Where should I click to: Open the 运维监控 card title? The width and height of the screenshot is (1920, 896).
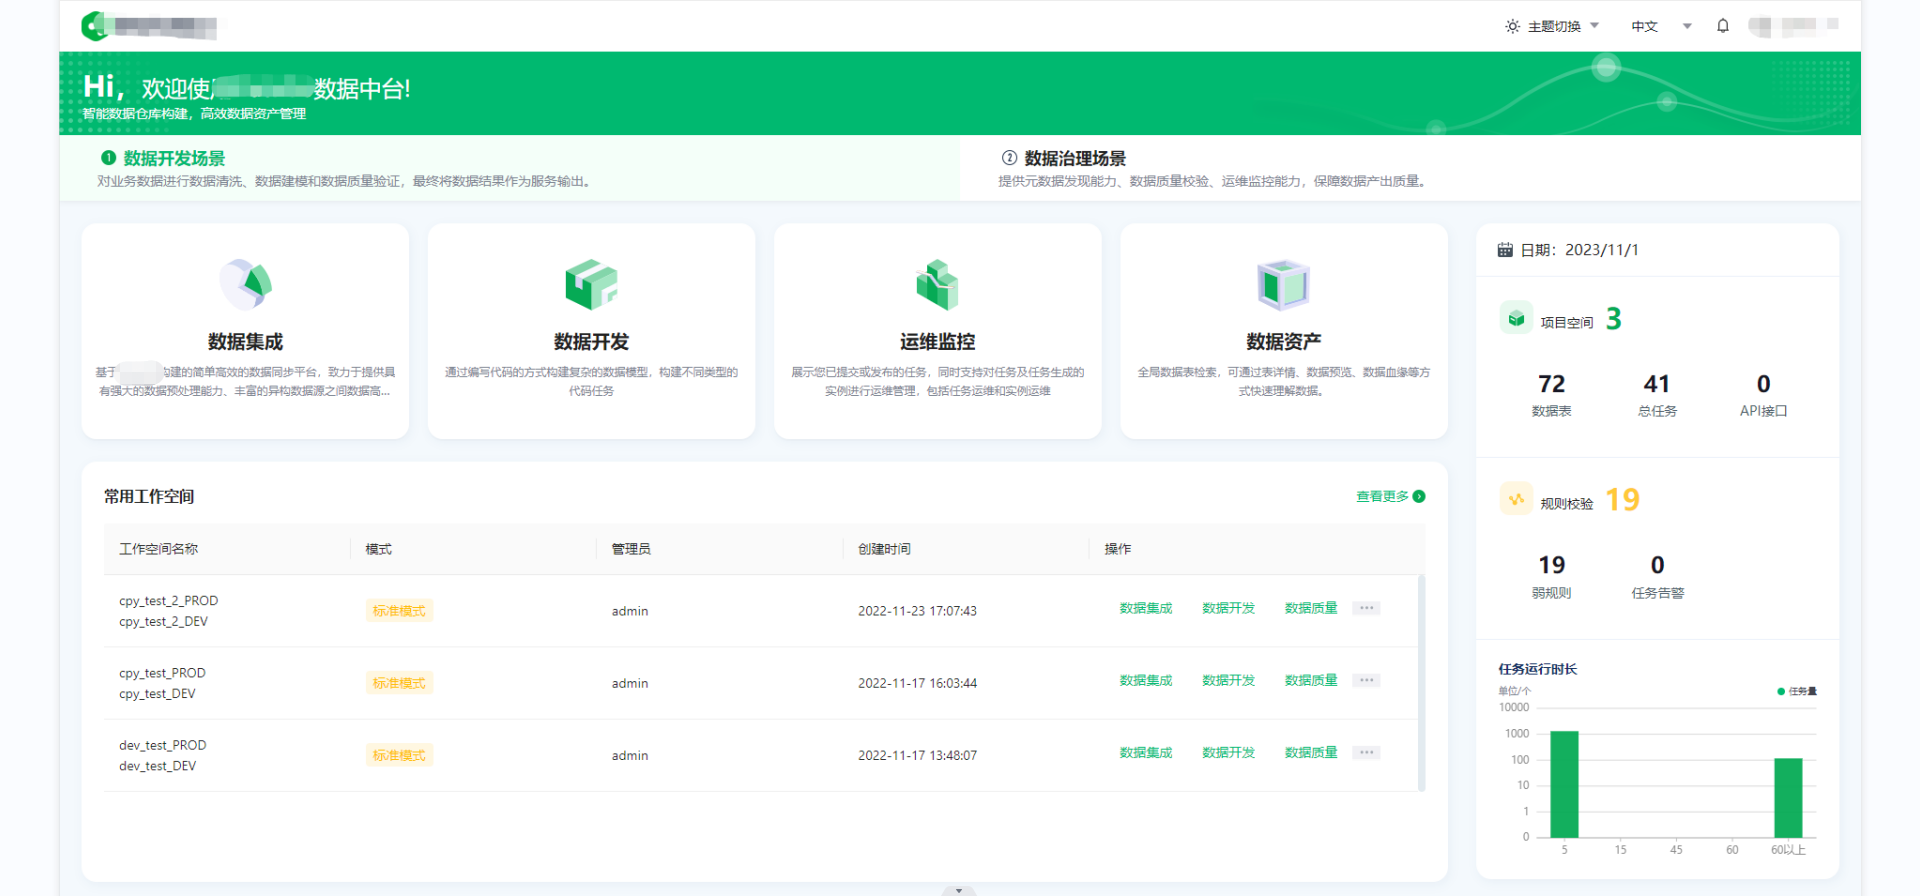pos(937,342)
